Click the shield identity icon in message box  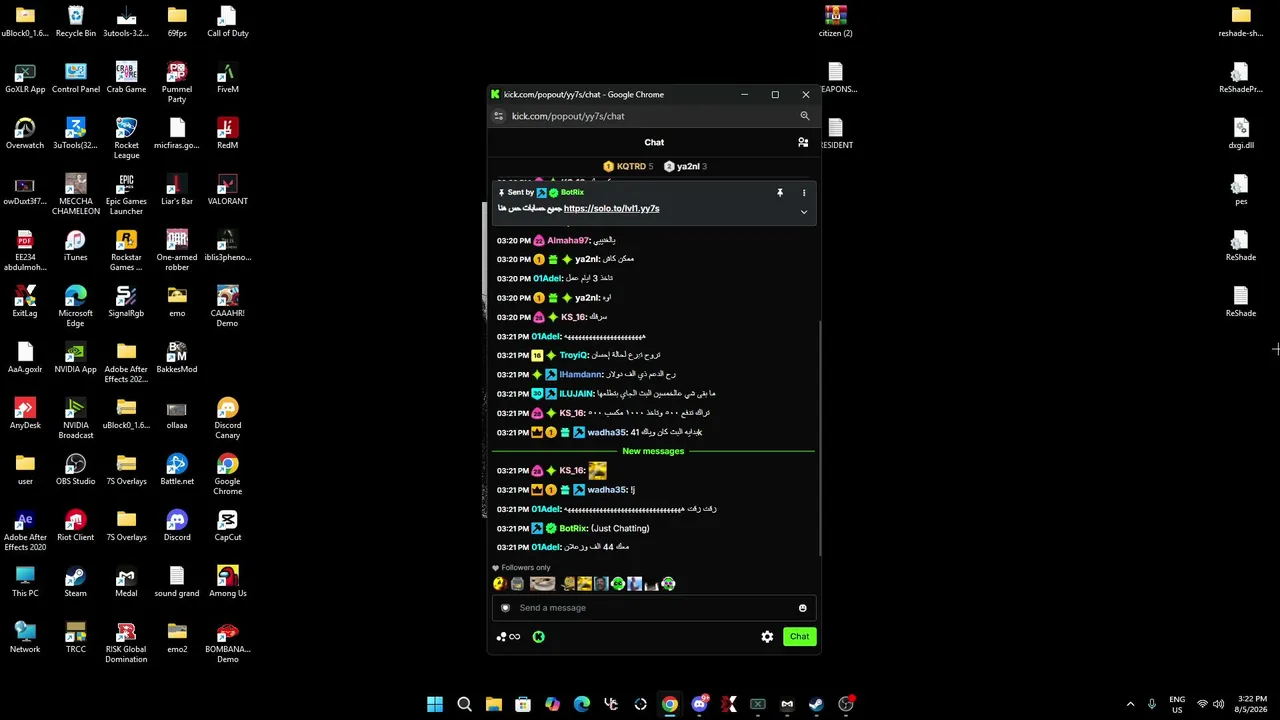pyautogui.click(x=505, y=608)
